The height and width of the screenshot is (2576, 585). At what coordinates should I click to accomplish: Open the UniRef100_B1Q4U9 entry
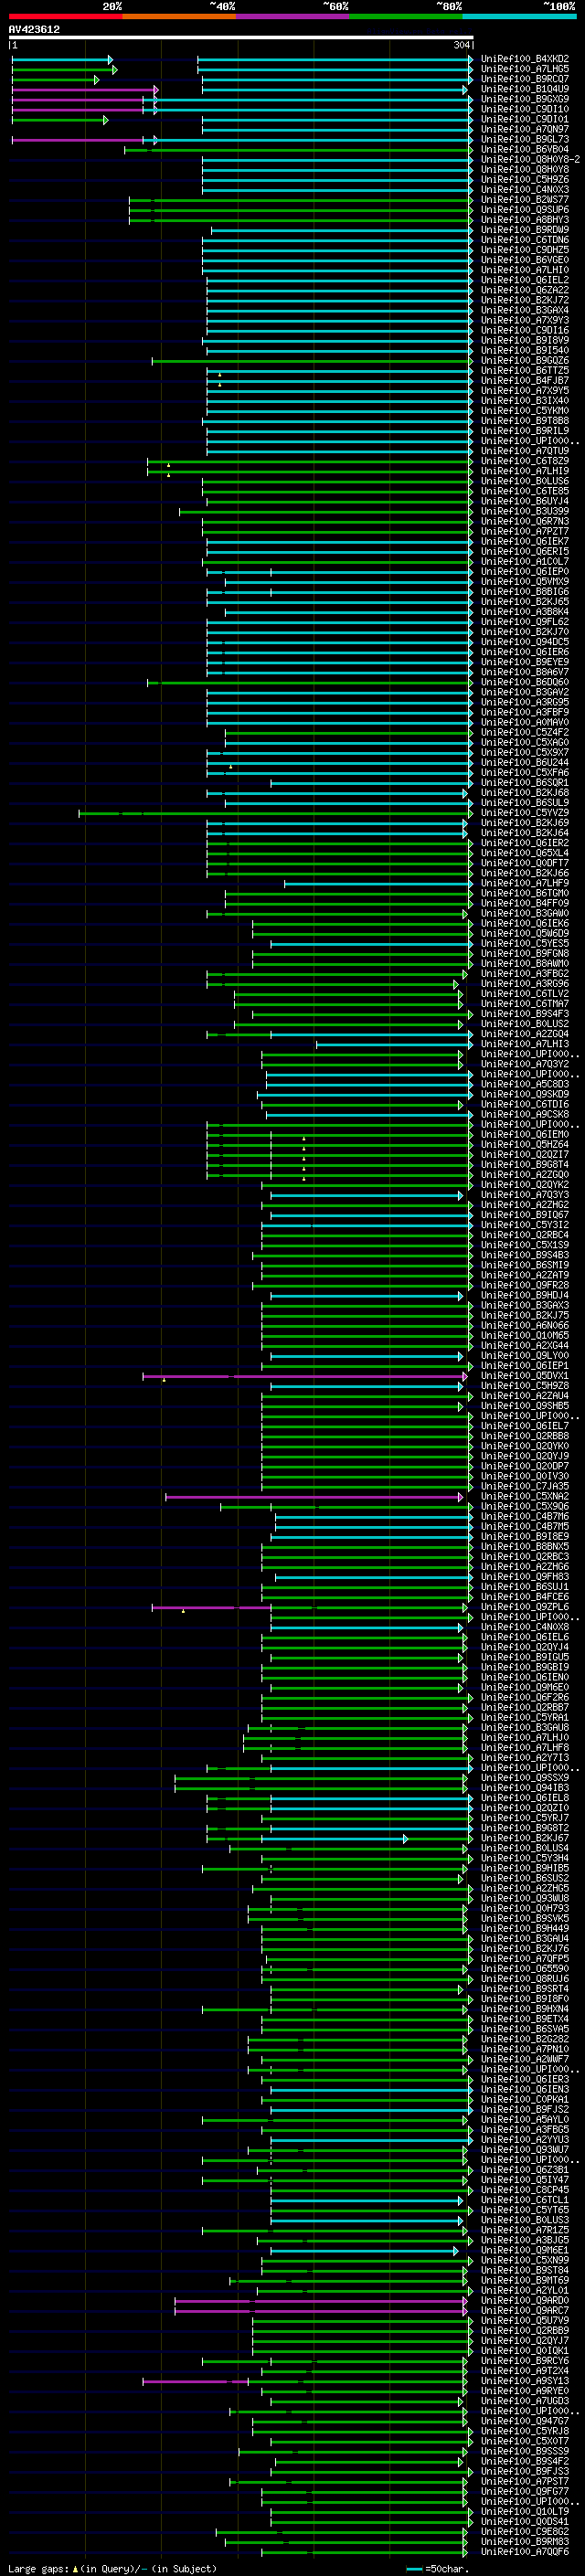point(525,89)
